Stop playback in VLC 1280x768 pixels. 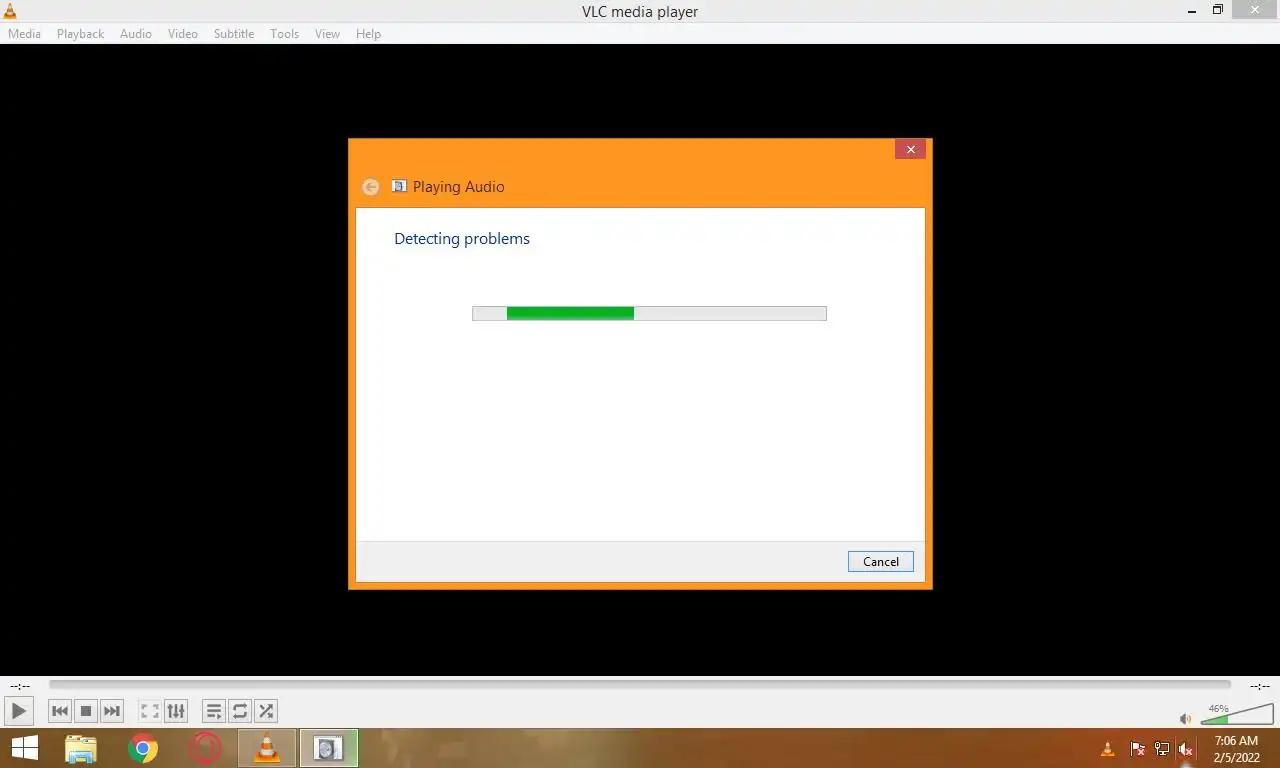(86, 711)
